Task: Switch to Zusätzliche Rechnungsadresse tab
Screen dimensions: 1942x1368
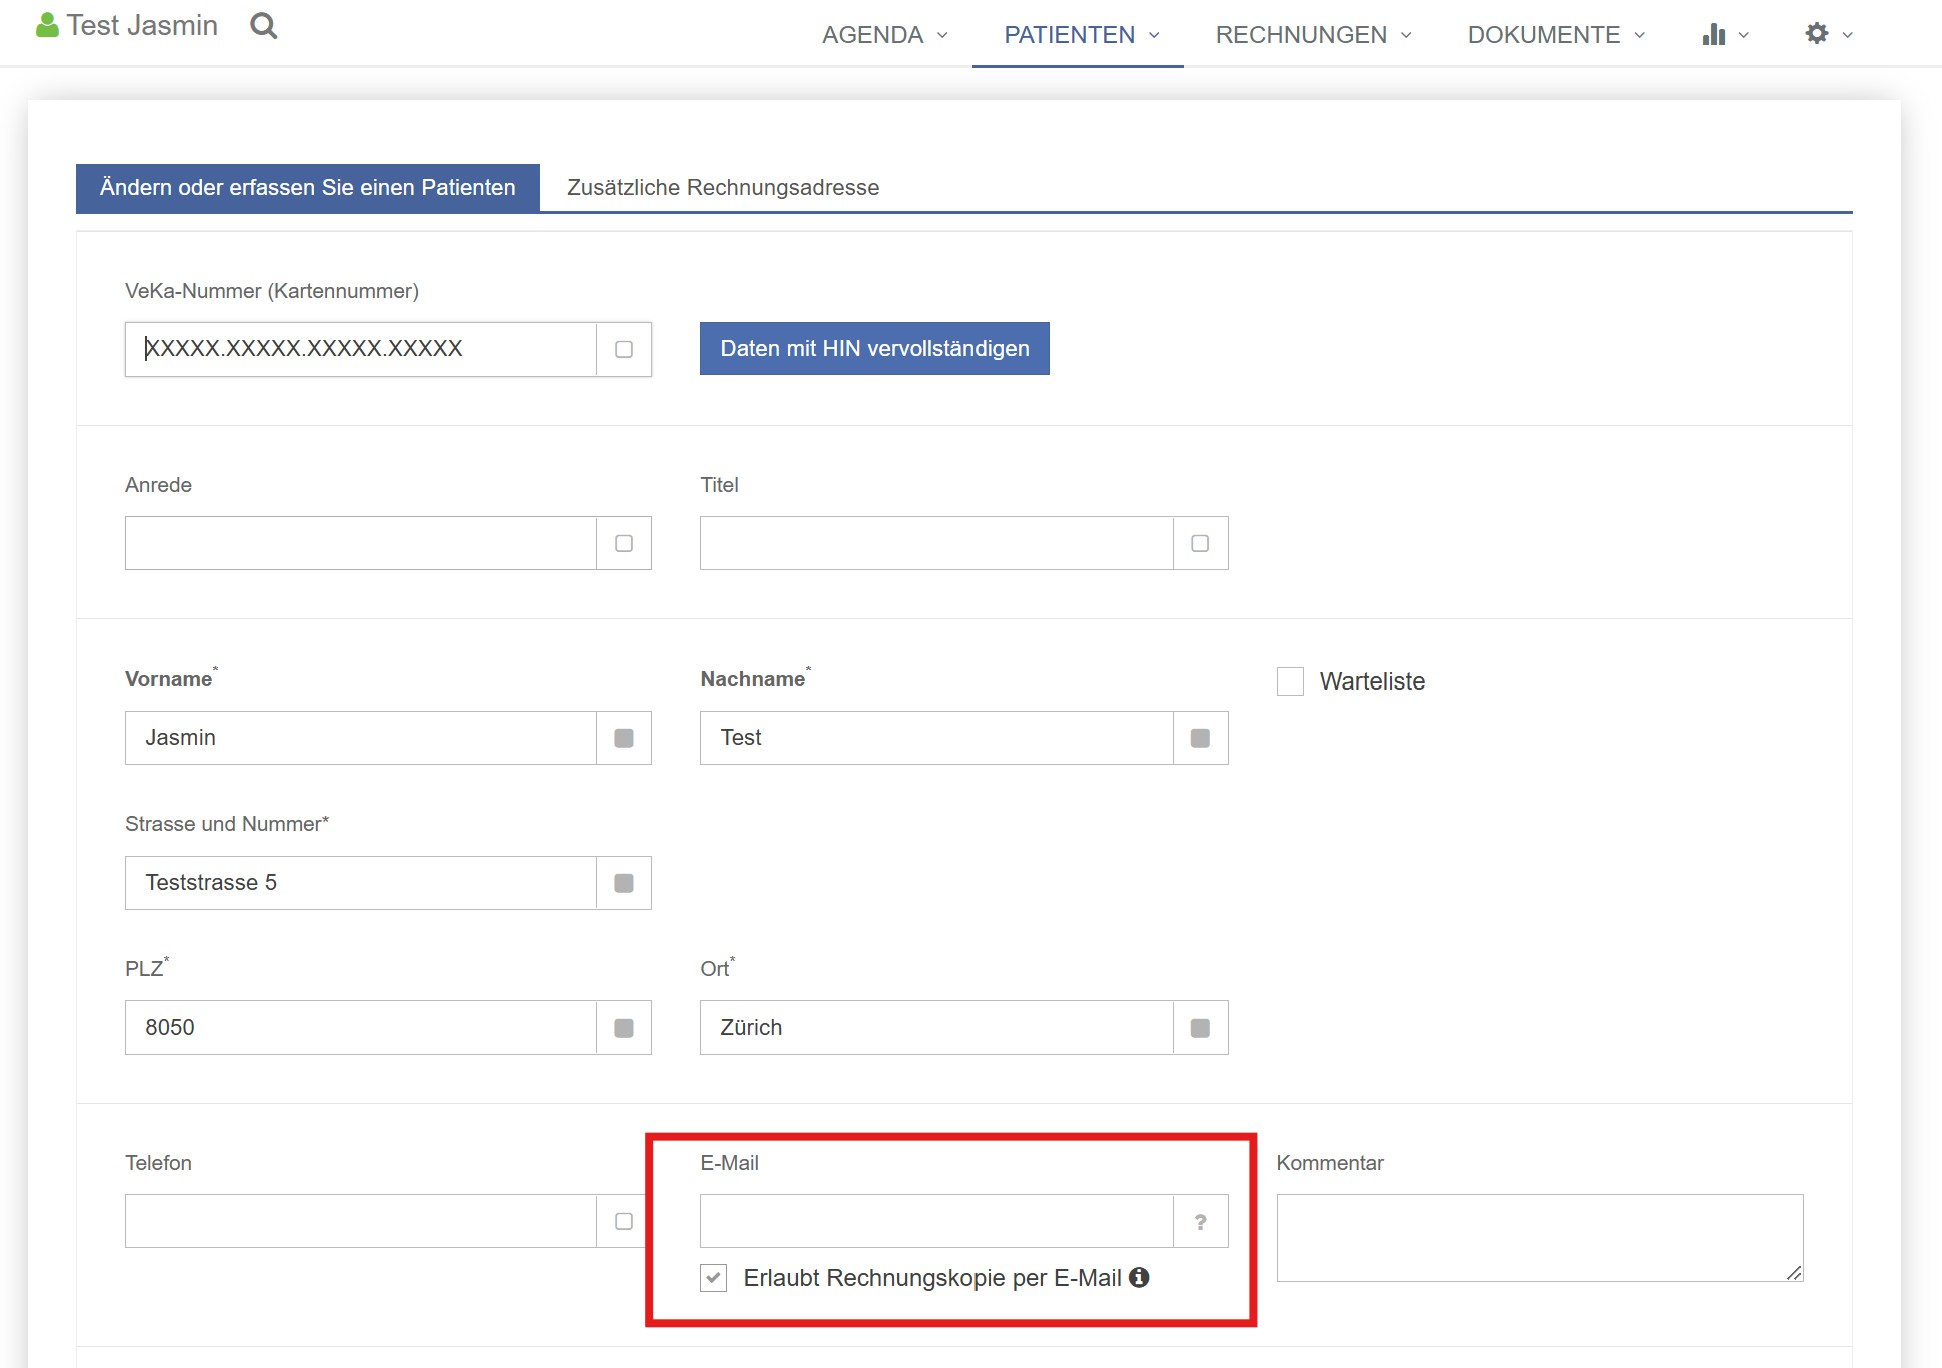Action: coord(723,188)
